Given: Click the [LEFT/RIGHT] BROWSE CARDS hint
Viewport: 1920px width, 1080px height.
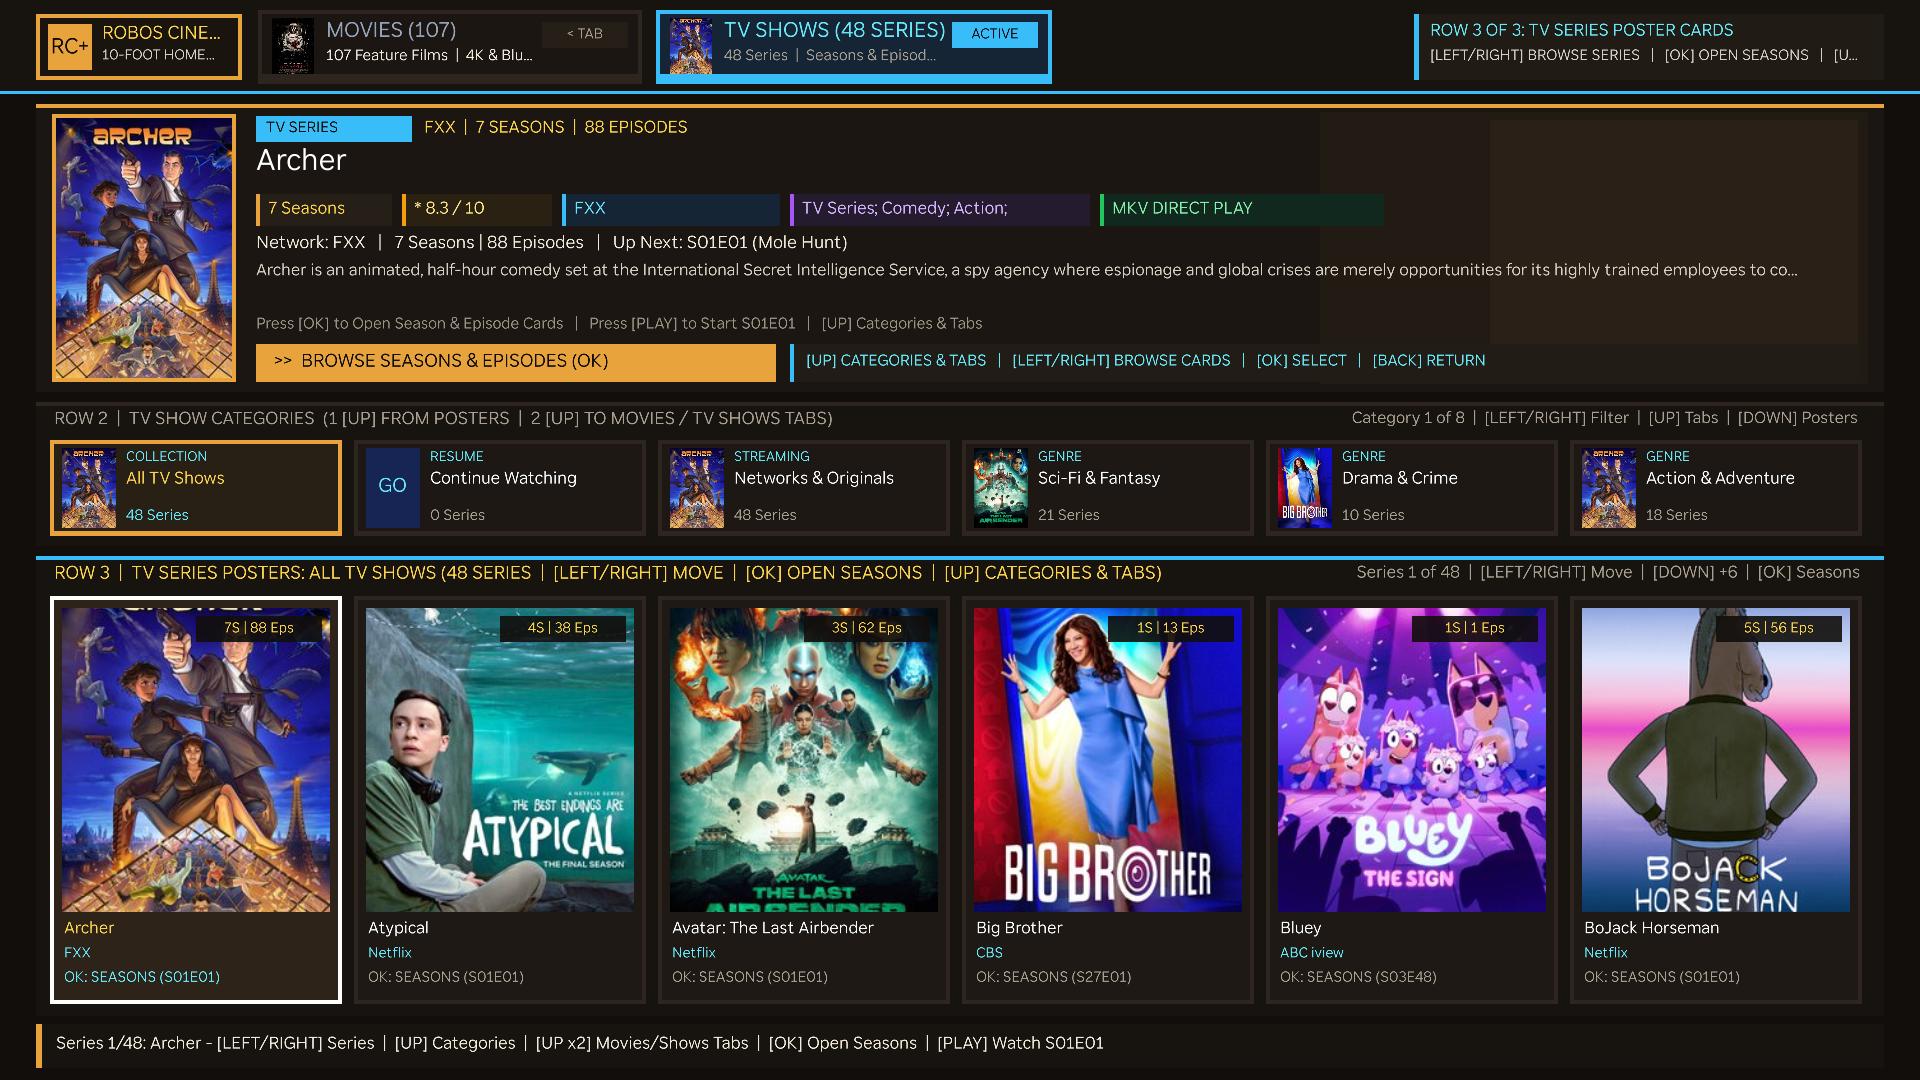Looking at the screenshot, I should pyautogui.click(x=1121, y=361).
